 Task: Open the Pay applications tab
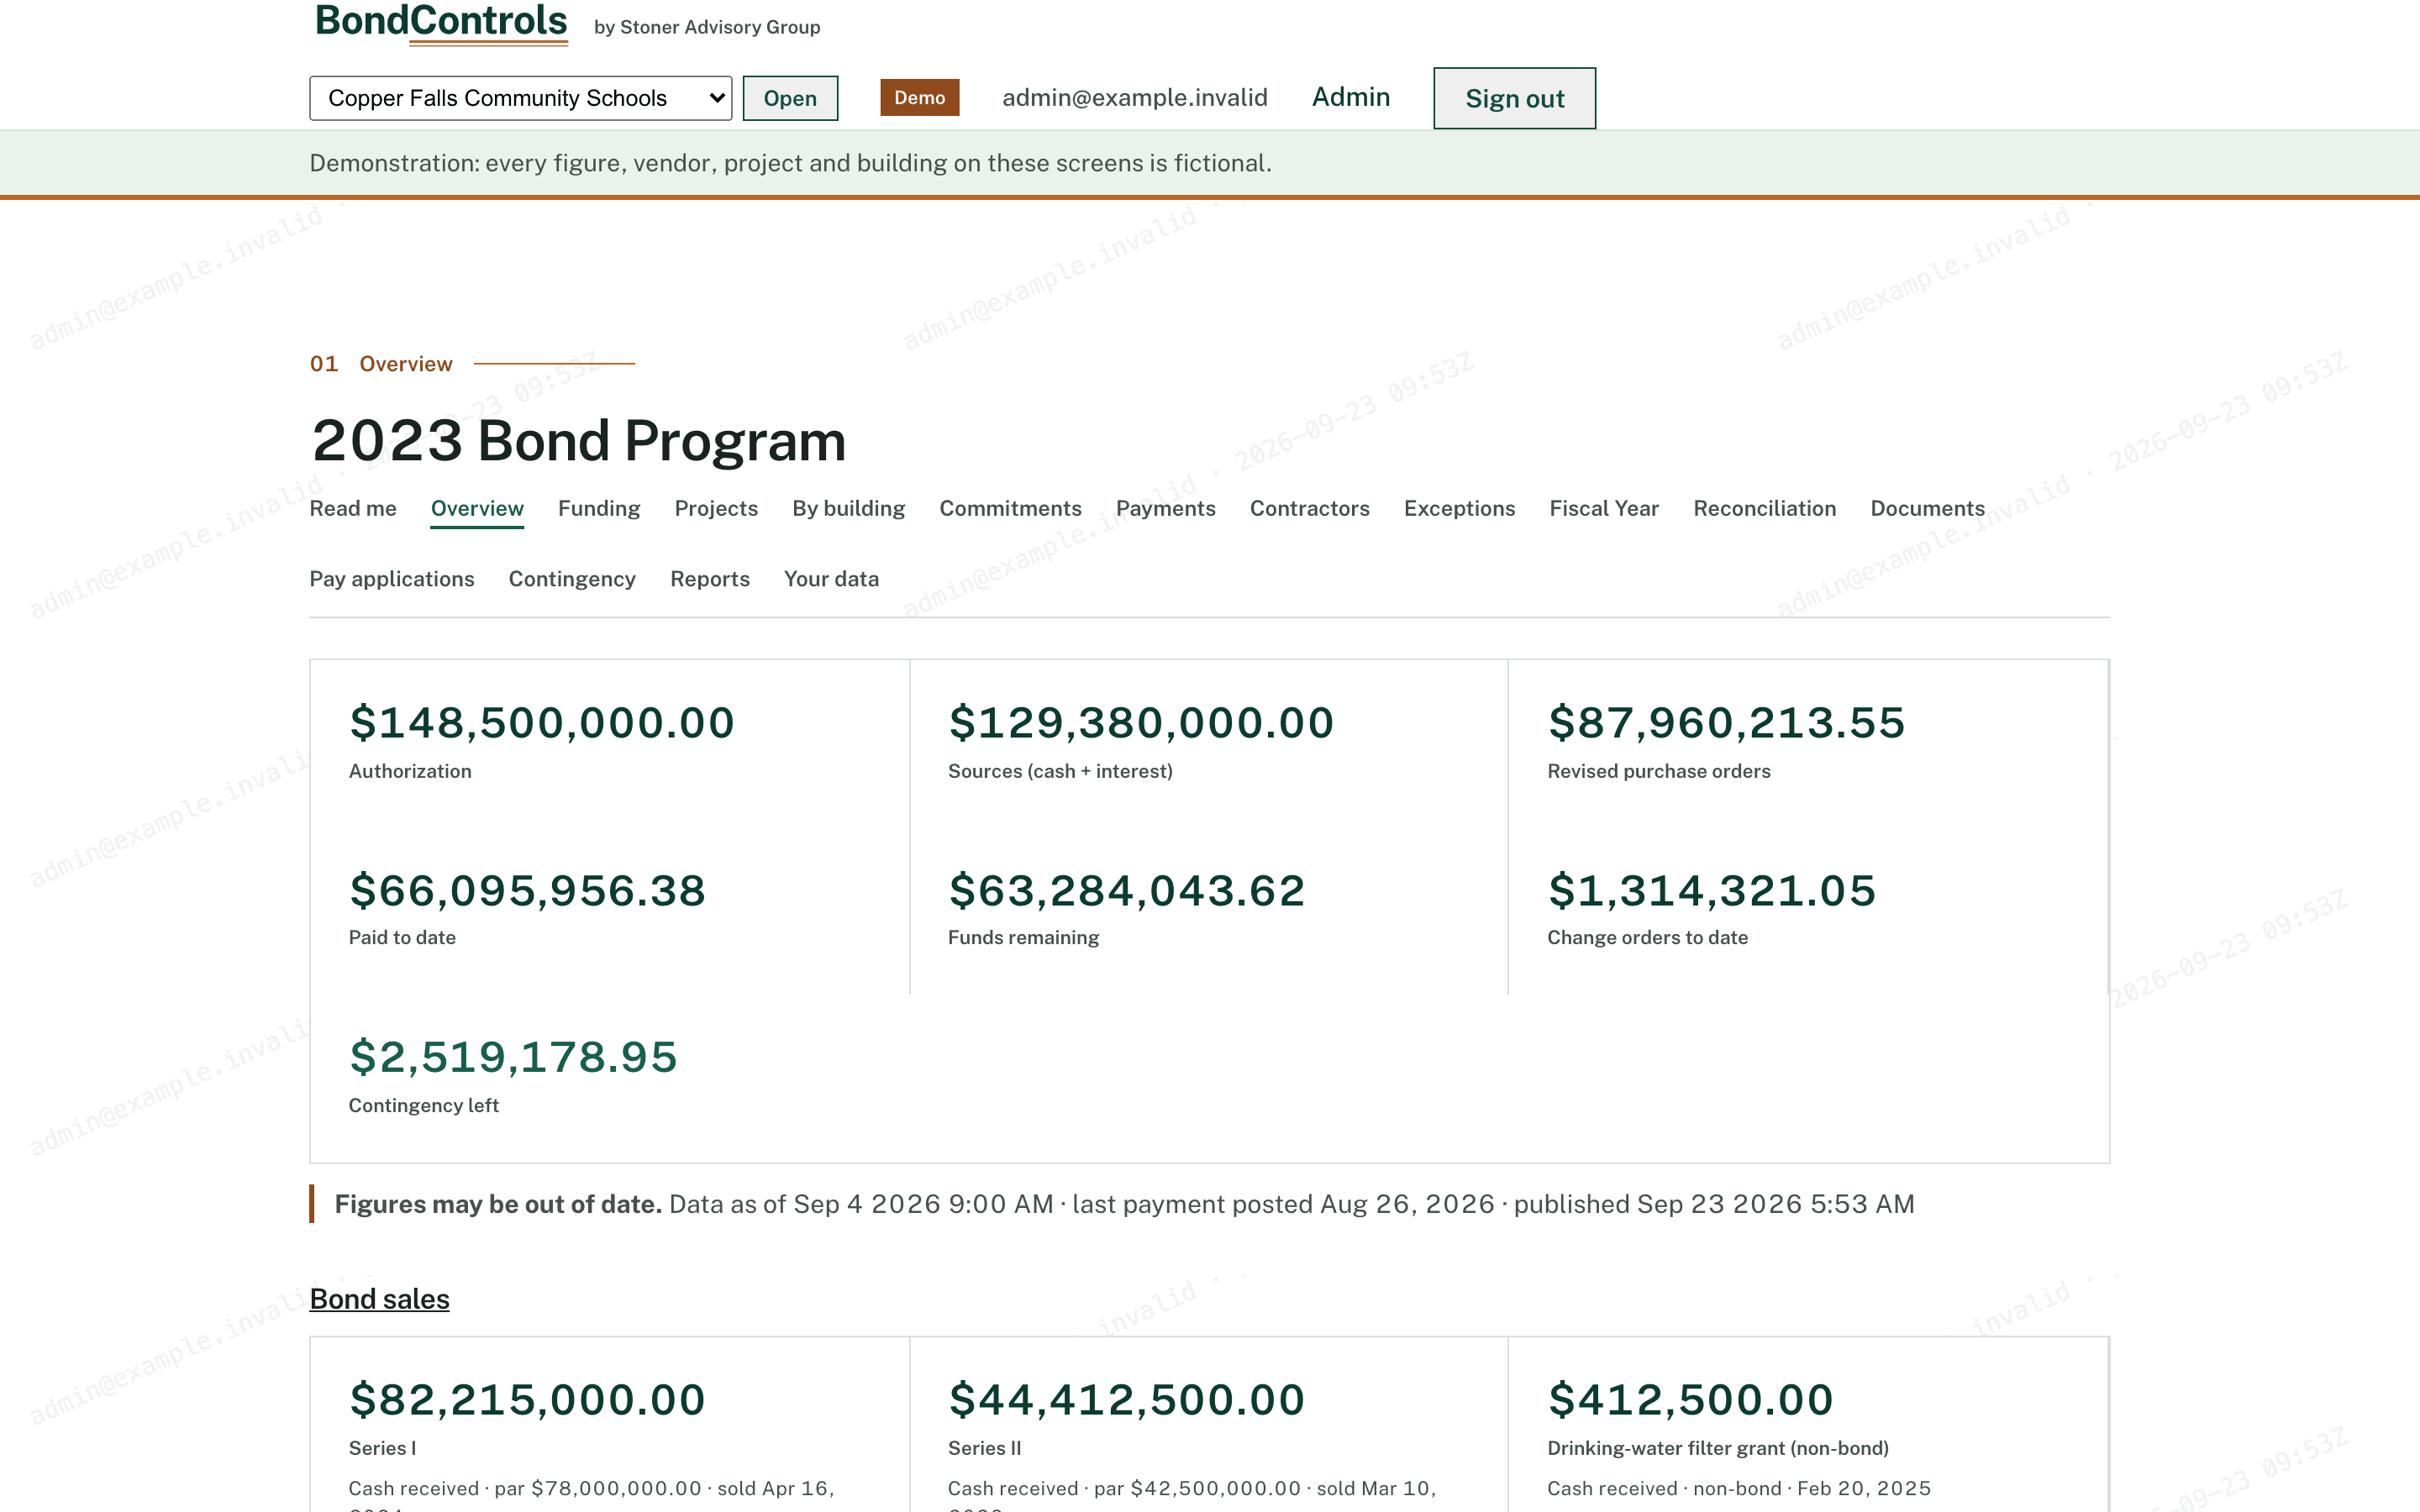pos(392,579)
